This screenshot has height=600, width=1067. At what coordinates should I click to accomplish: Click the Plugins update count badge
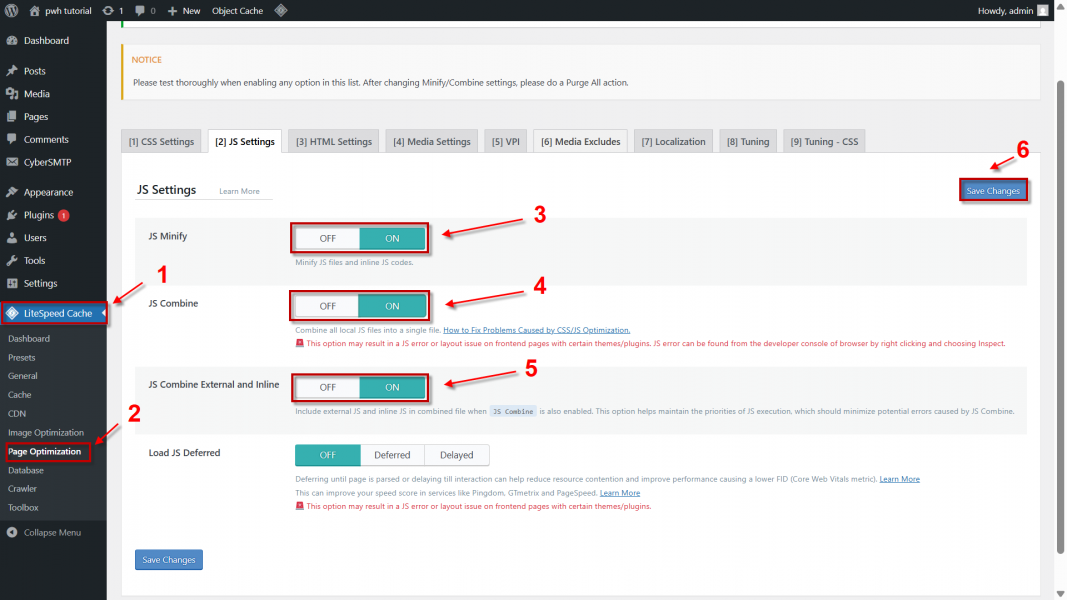coord(63,215)
